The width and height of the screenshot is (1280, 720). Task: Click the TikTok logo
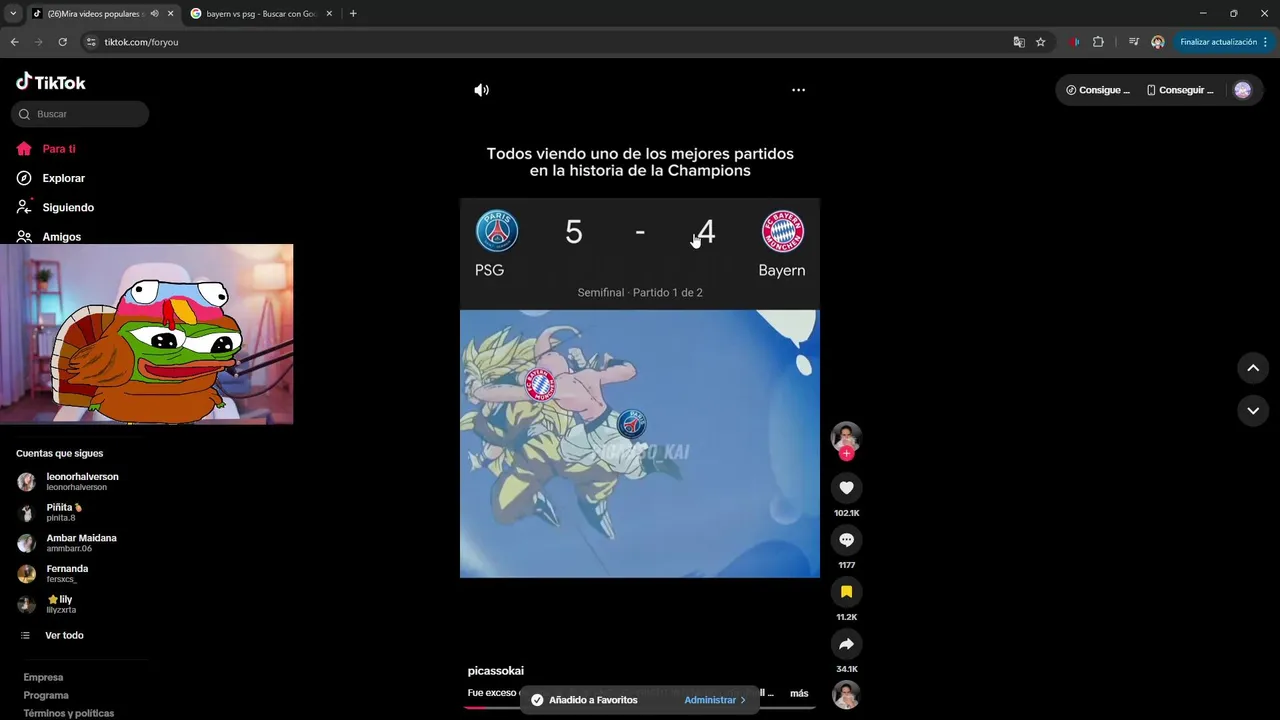coord(51,82)
